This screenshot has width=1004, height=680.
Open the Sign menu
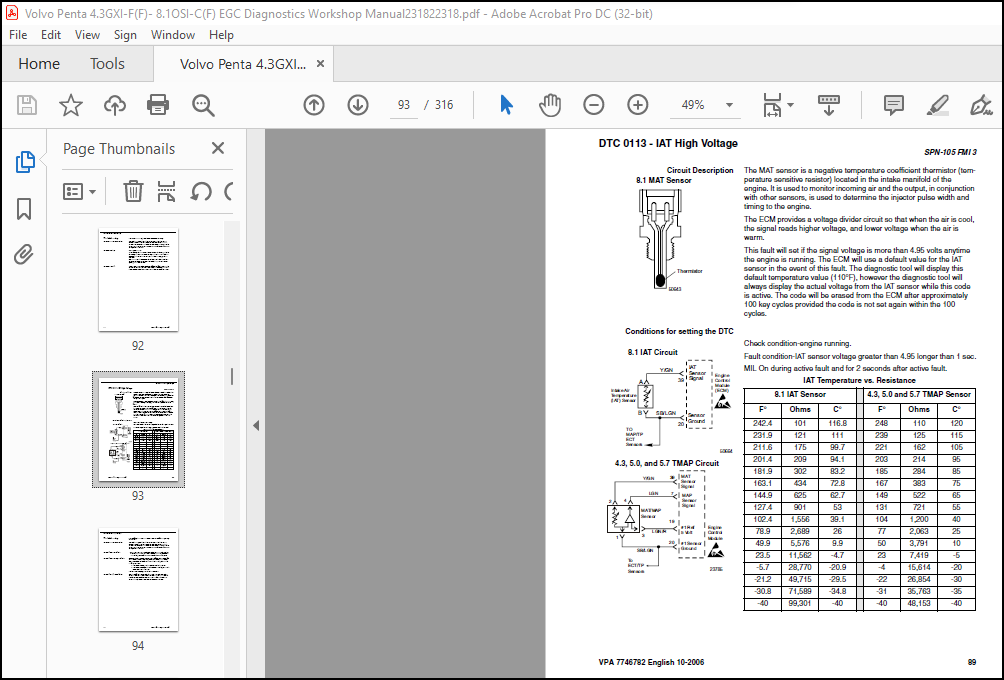(125, 35)
